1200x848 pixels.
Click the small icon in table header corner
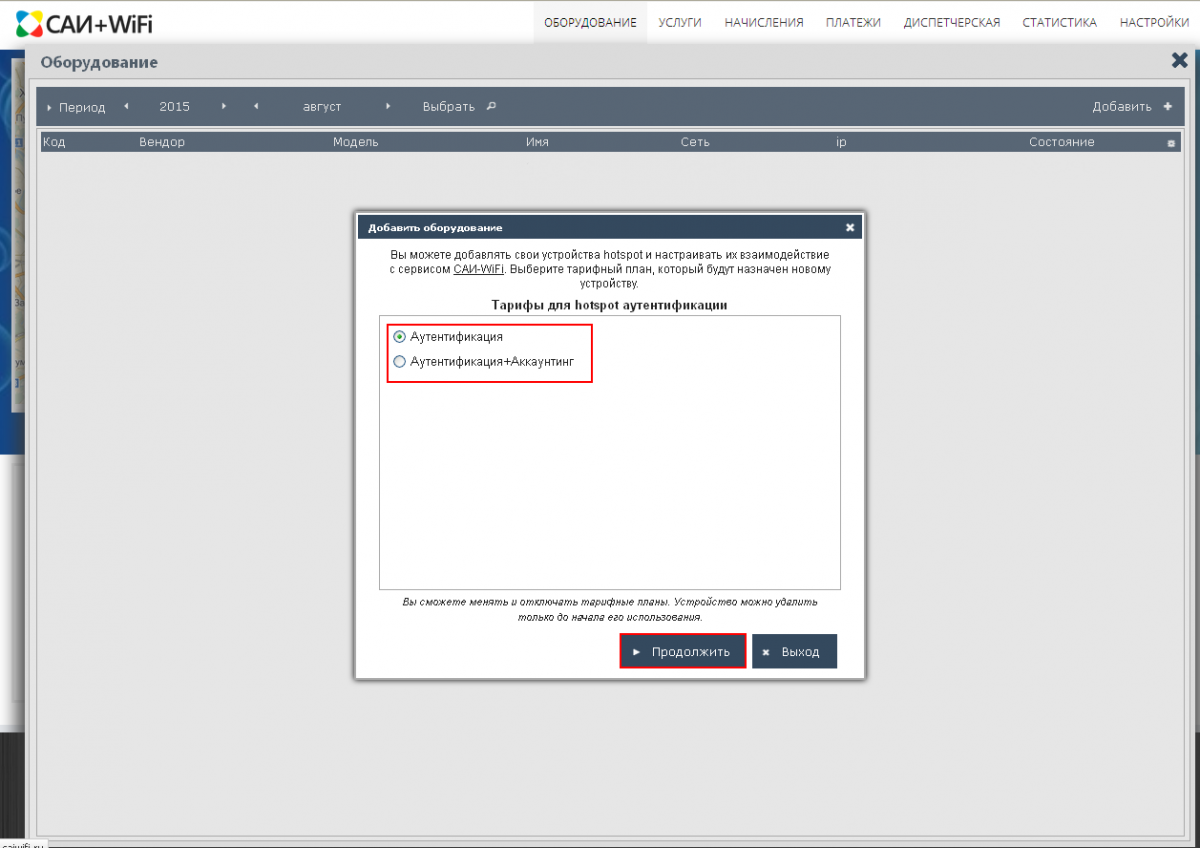point(1171,143)
